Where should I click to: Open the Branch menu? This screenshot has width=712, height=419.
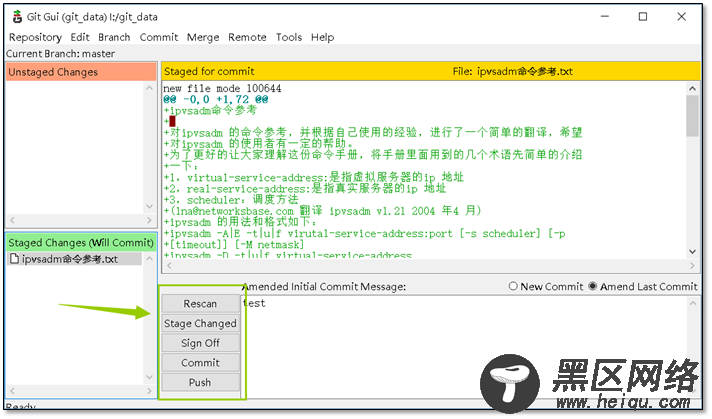click(114, 37)
